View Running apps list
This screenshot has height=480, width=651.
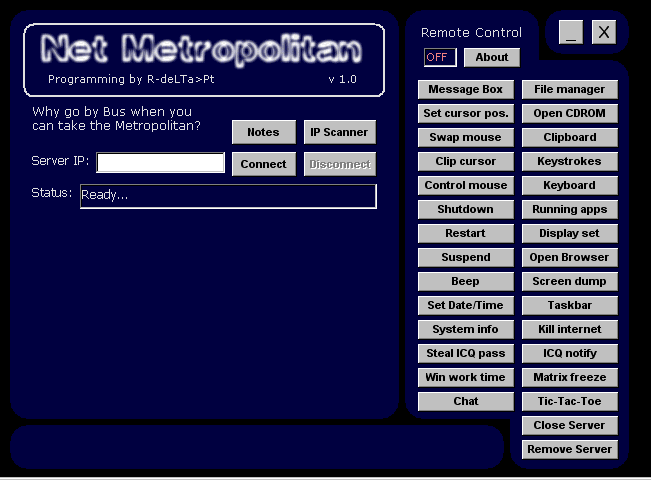[570, 209]
